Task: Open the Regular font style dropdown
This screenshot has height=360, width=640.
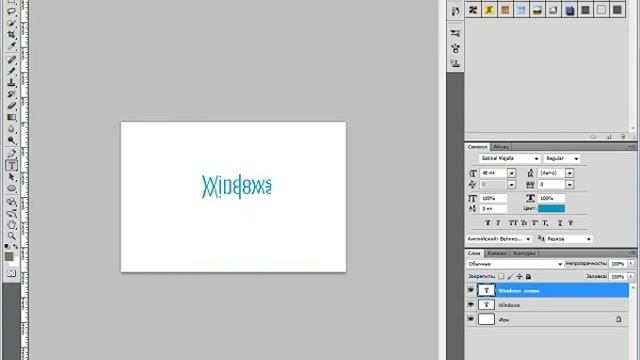Action: [562, 158]
